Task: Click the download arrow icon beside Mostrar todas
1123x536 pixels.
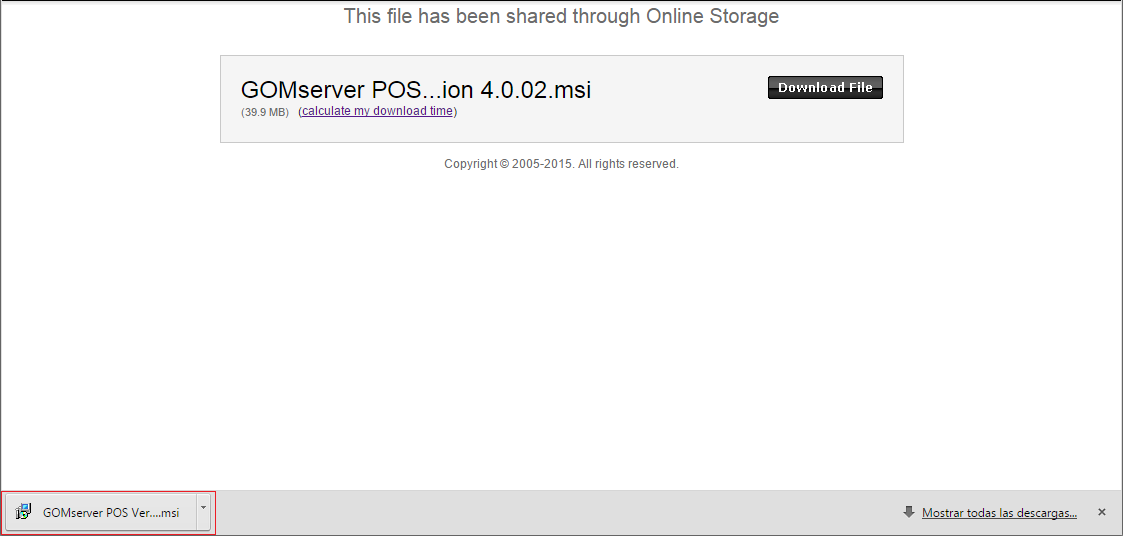Action: 909,512
